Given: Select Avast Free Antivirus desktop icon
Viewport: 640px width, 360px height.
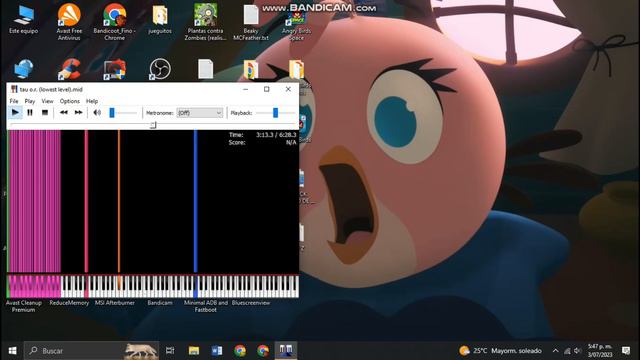Looking at the screenshot, I should pos(69,22).
